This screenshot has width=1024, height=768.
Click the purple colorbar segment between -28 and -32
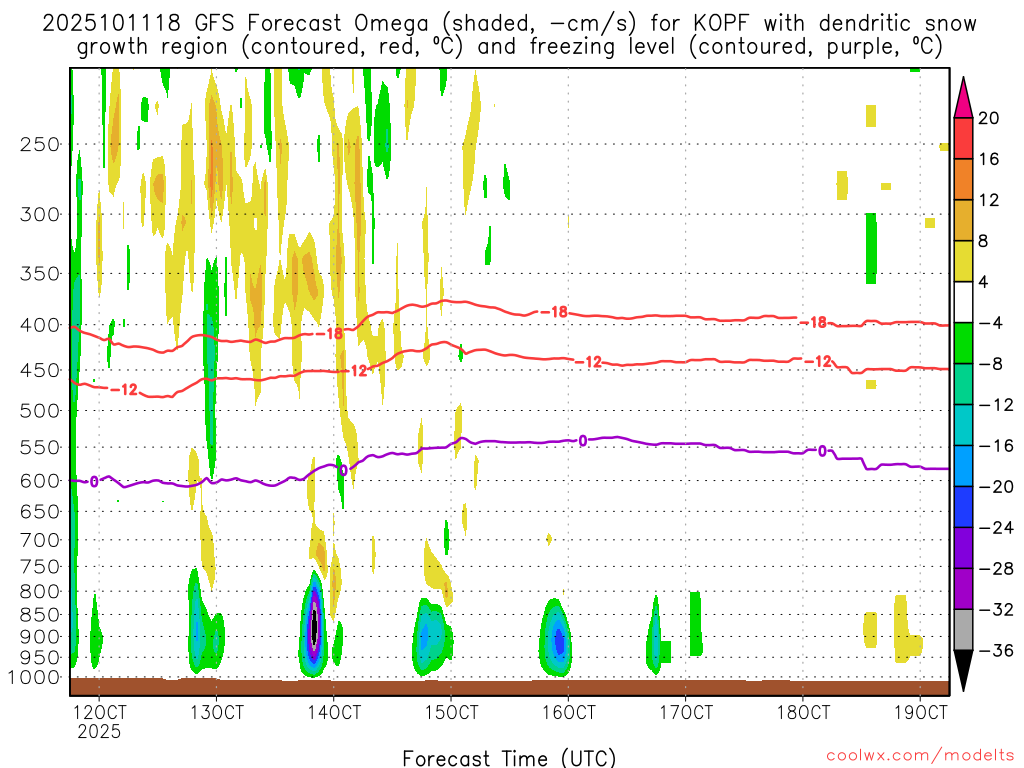pos(963,588)
